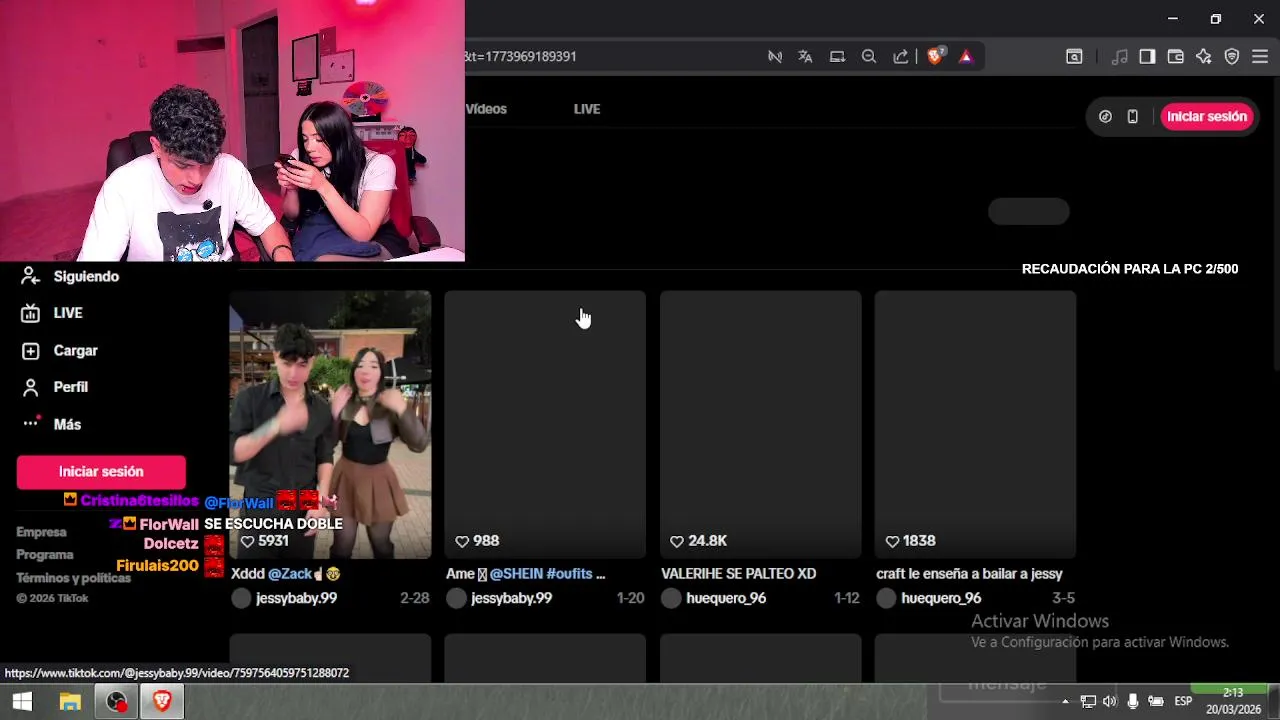
Task: Click the 'Ame @SHEIN #oufits' video title
Action: tap(526, 574)
